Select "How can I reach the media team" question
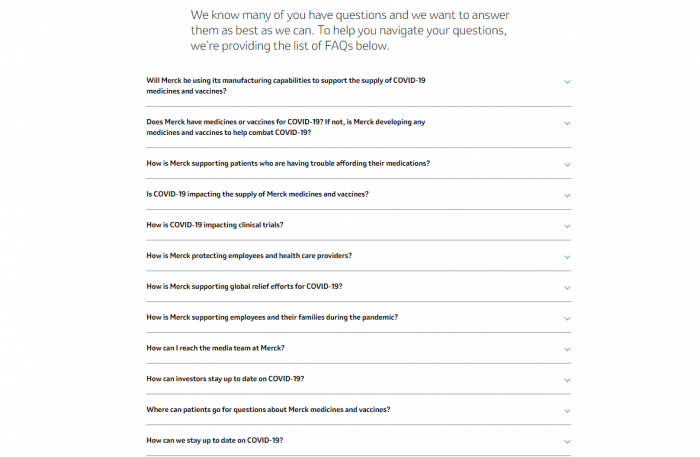Screen dimensions: 700x457 pos(215,348)
